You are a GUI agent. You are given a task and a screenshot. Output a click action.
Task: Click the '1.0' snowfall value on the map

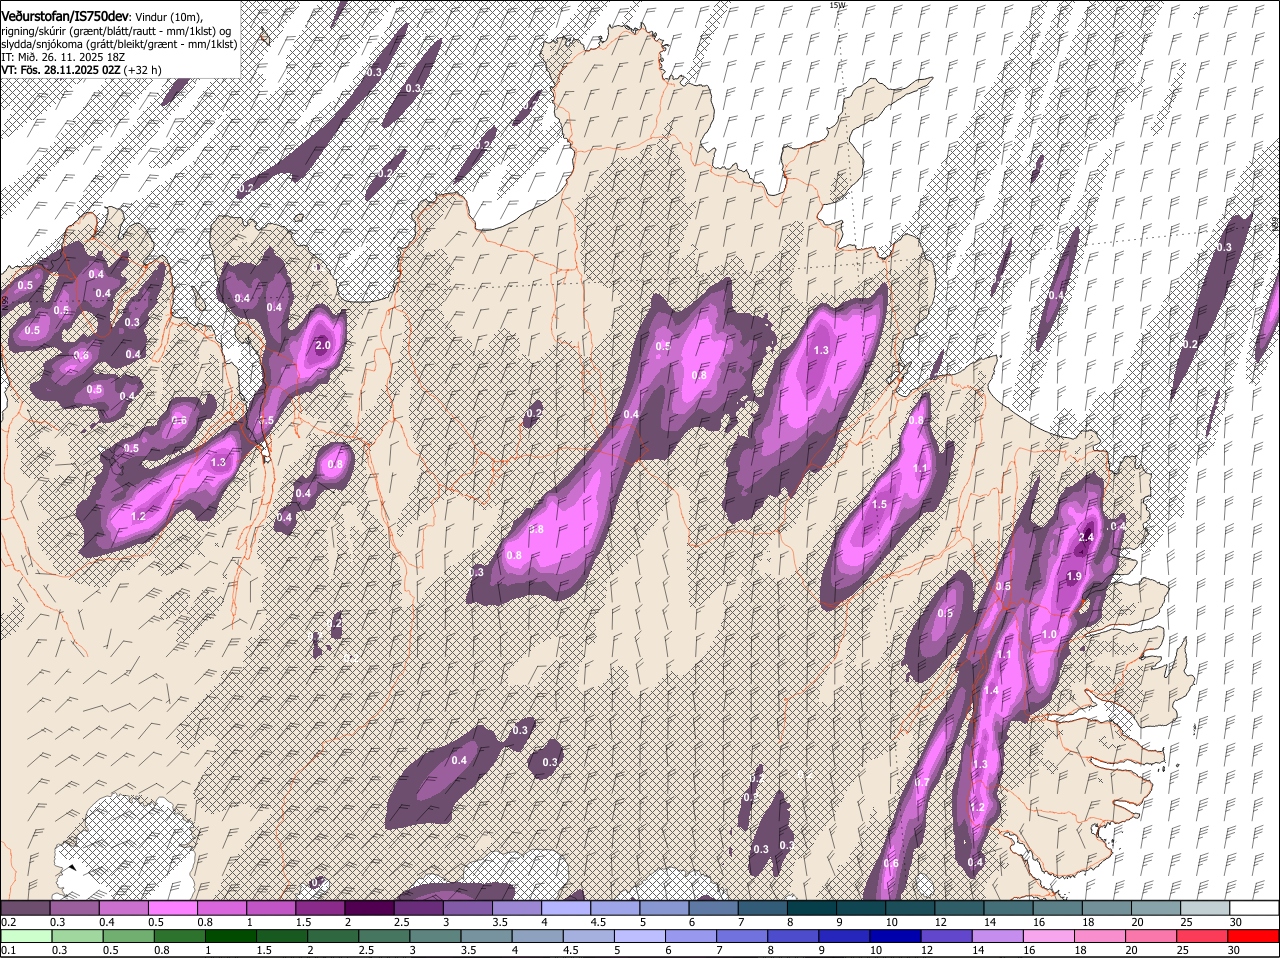coord(1049,635)
